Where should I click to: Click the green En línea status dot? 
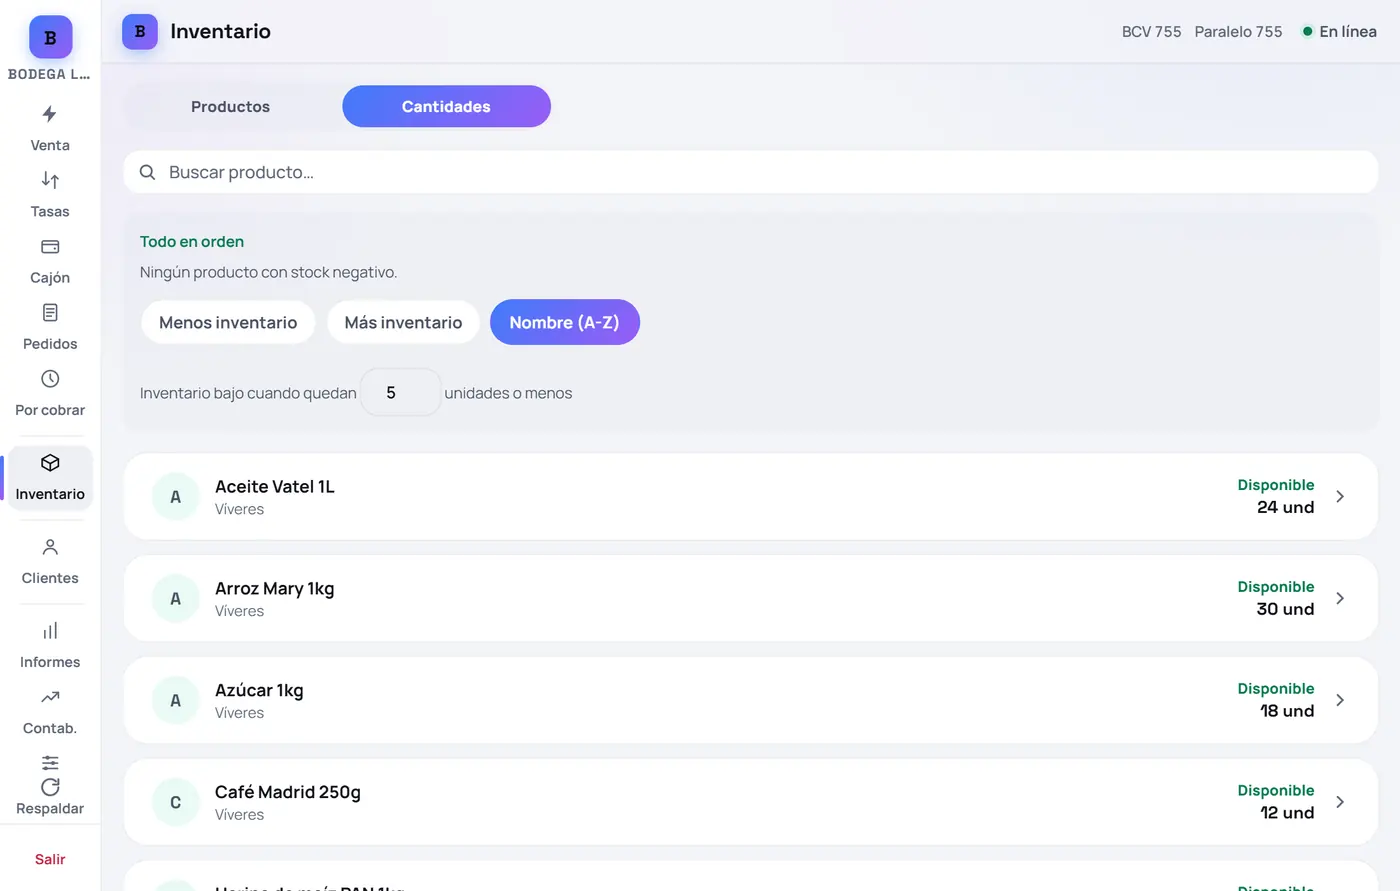click(x=1307, y=32)
